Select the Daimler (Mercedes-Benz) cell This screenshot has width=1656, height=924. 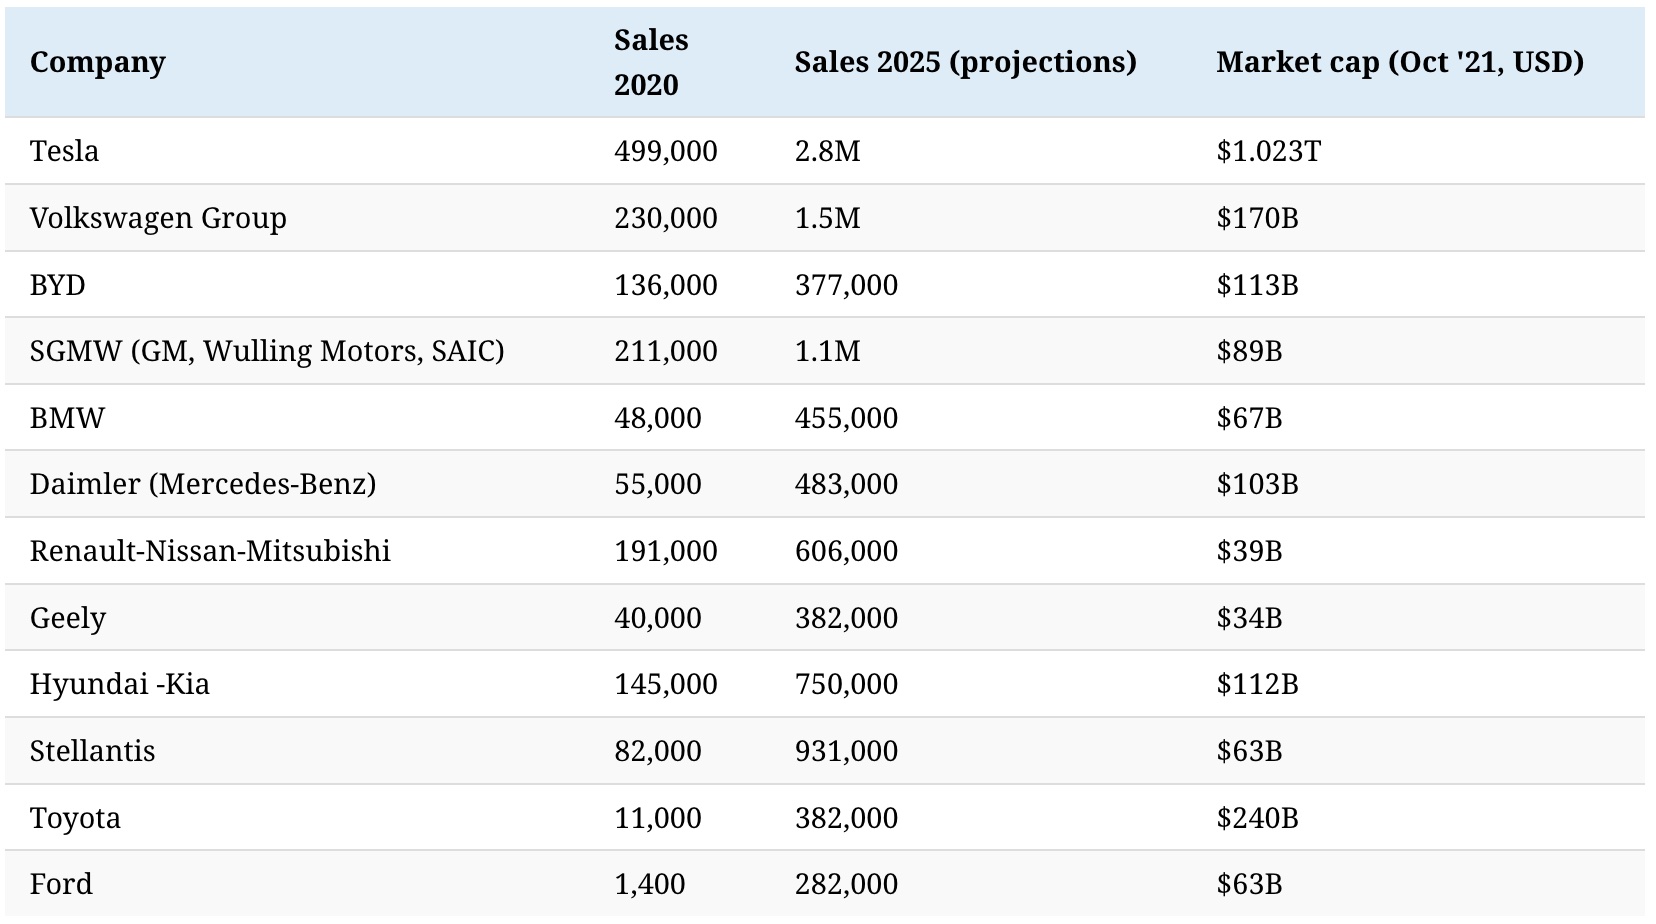pyautogui.click(x=203, y=484)
